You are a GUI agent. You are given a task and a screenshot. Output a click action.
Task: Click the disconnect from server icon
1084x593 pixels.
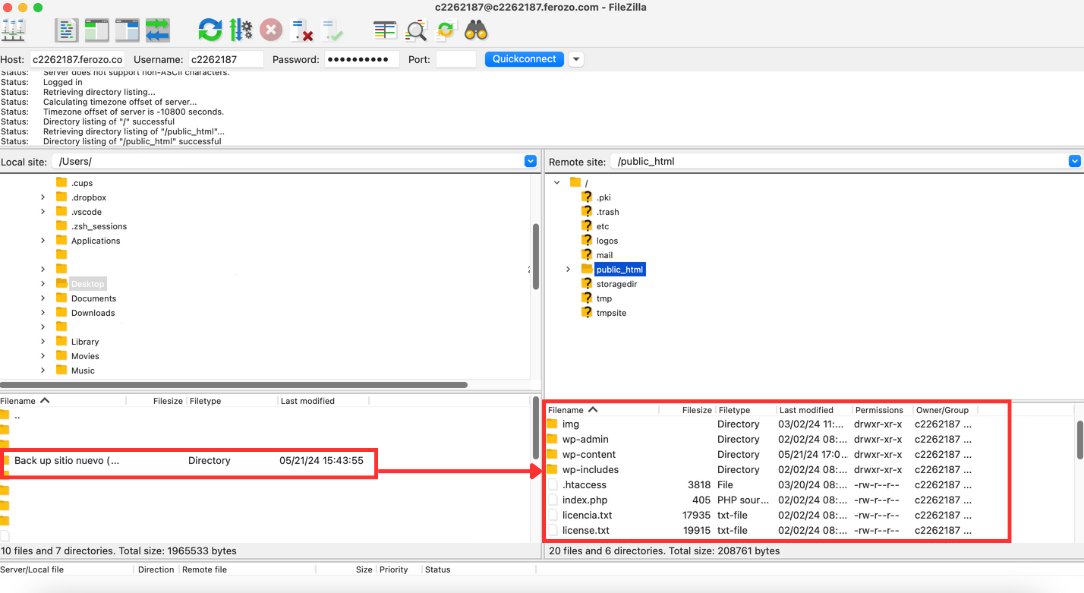click(302, 30)
